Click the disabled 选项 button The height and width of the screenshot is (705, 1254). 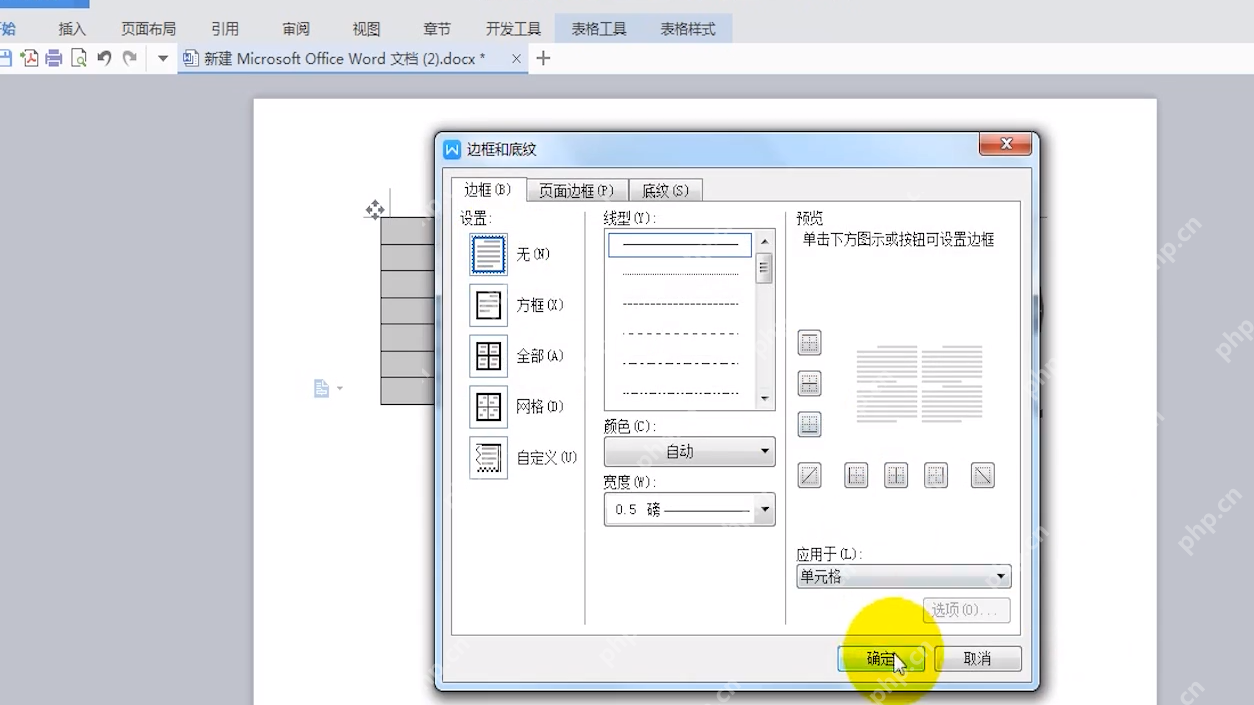(x=966, y=610)
